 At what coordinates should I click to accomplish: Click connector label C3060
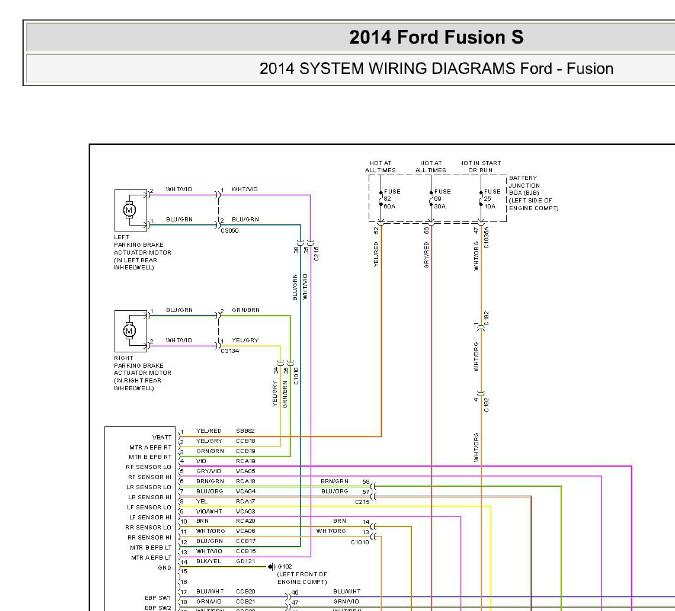[x=229, y=231]
